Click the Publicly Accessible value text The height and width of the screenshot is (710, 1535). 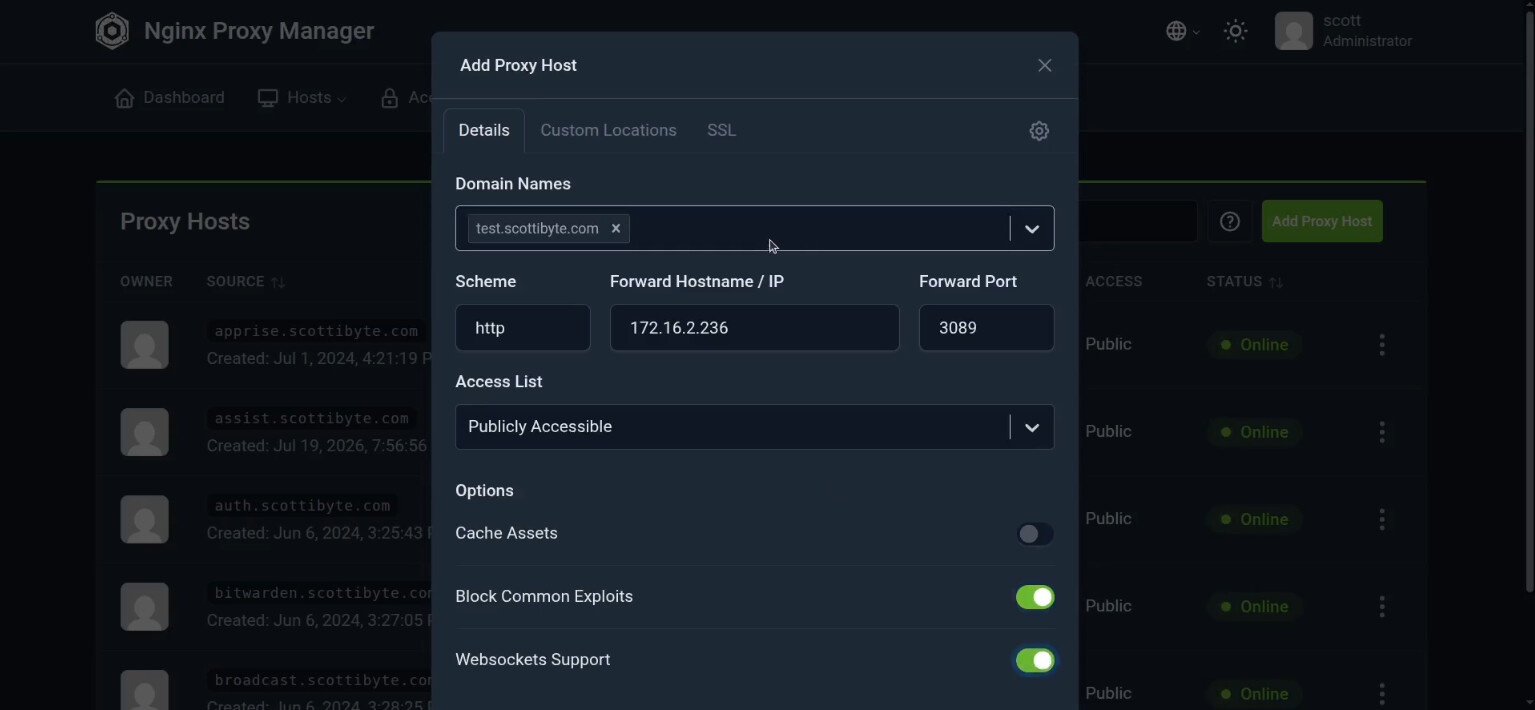[x=540, y=427]
